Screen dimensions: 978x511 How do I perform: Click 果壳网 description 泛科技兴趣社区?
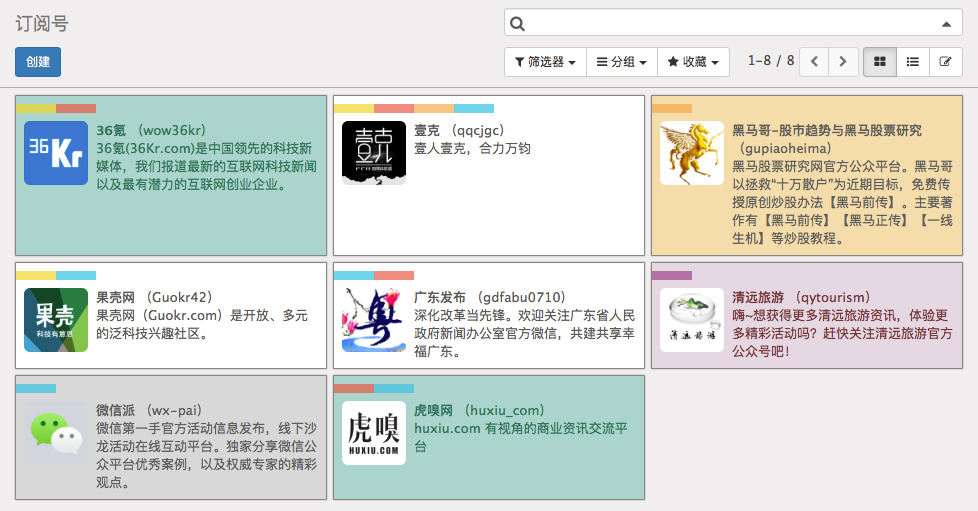pos(202,324)
